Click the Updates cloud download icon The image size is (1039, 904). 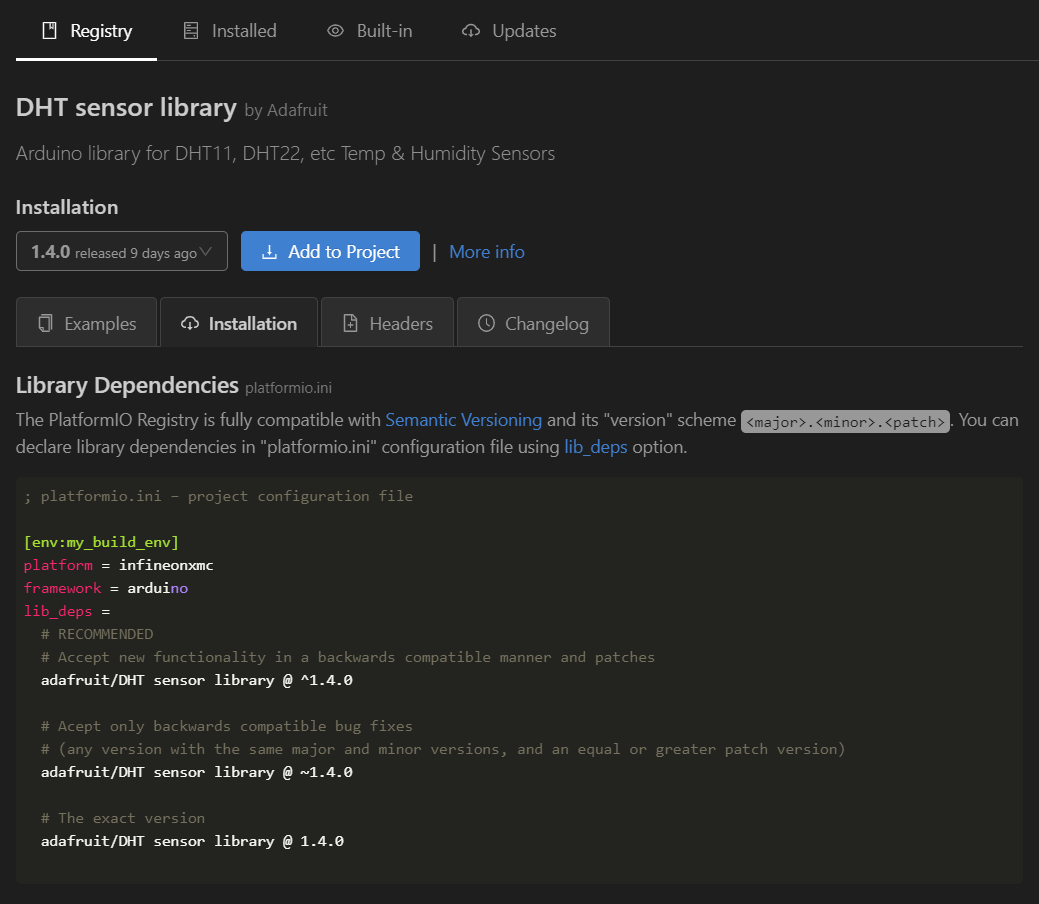[470, 30]
